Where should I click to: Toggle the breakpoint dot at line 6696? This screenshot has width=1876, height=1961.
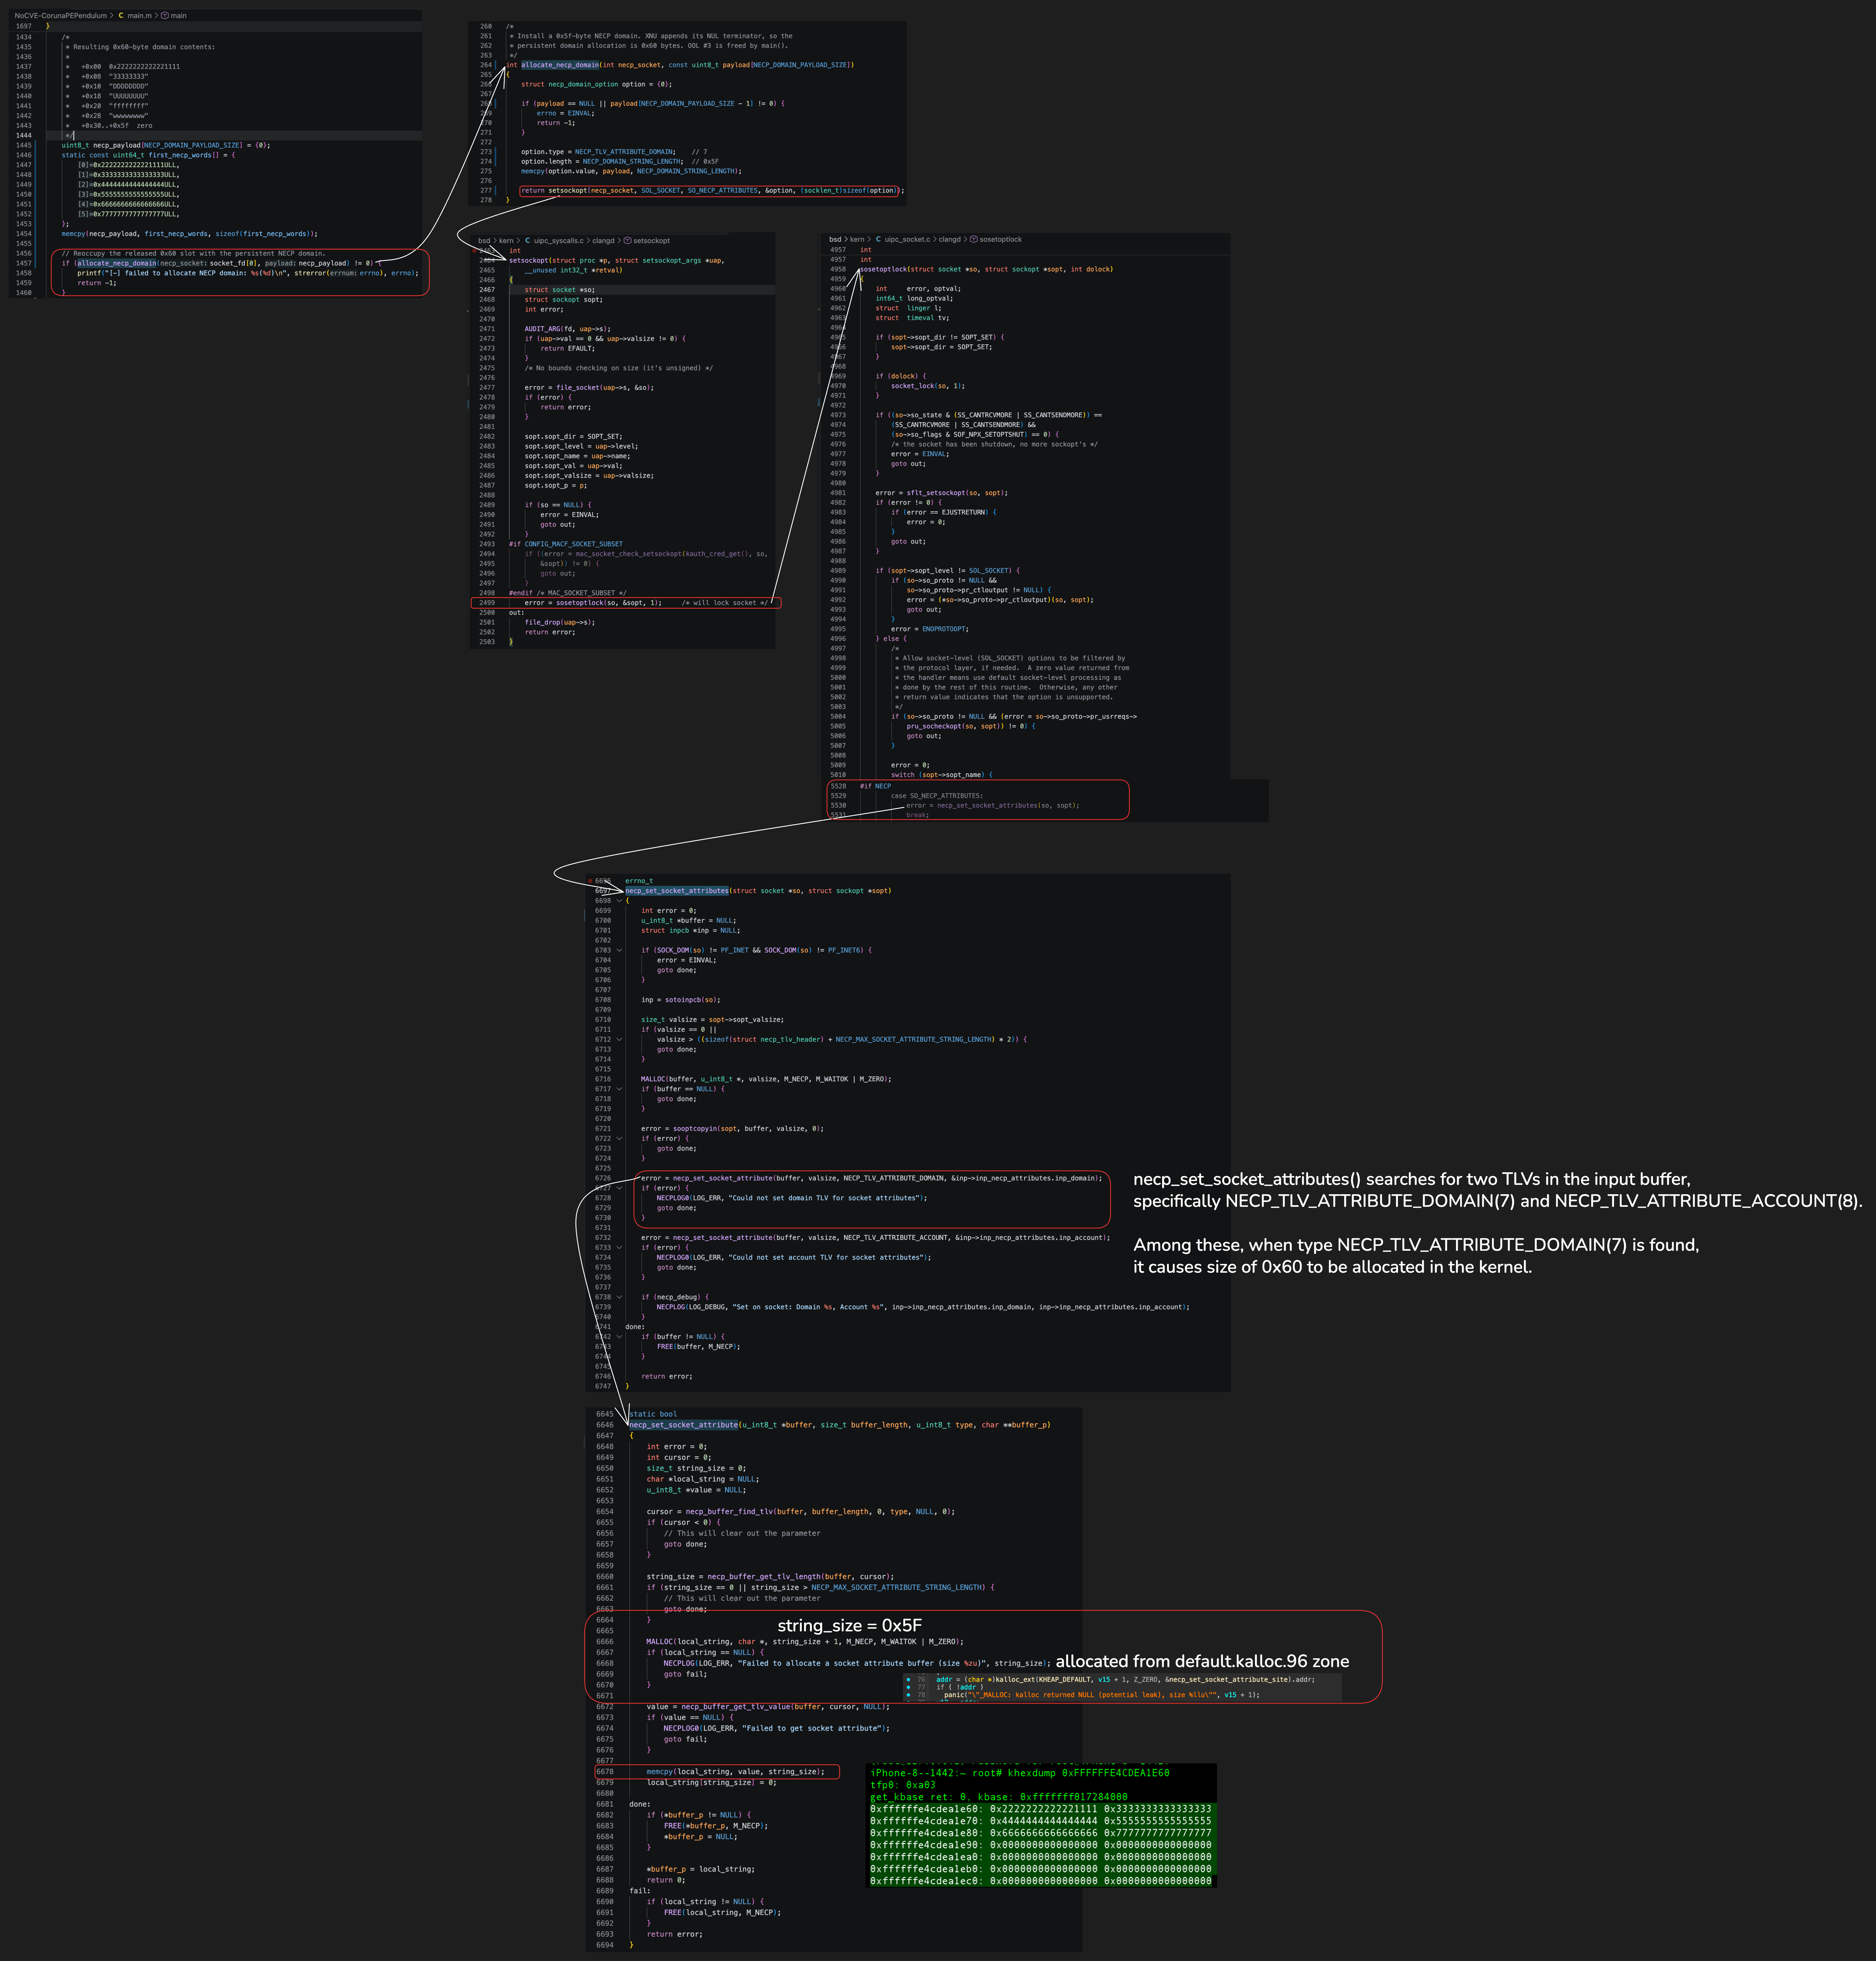pyautogui.click(x=590, y=881)
